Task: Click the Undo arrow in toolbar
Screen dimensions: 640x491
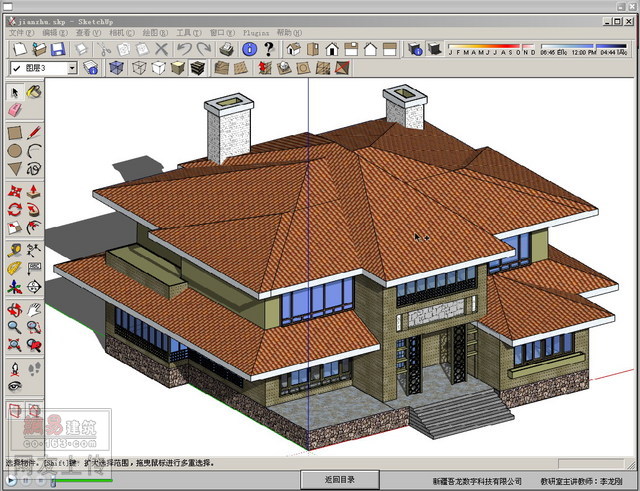Action: click(184, 48)
